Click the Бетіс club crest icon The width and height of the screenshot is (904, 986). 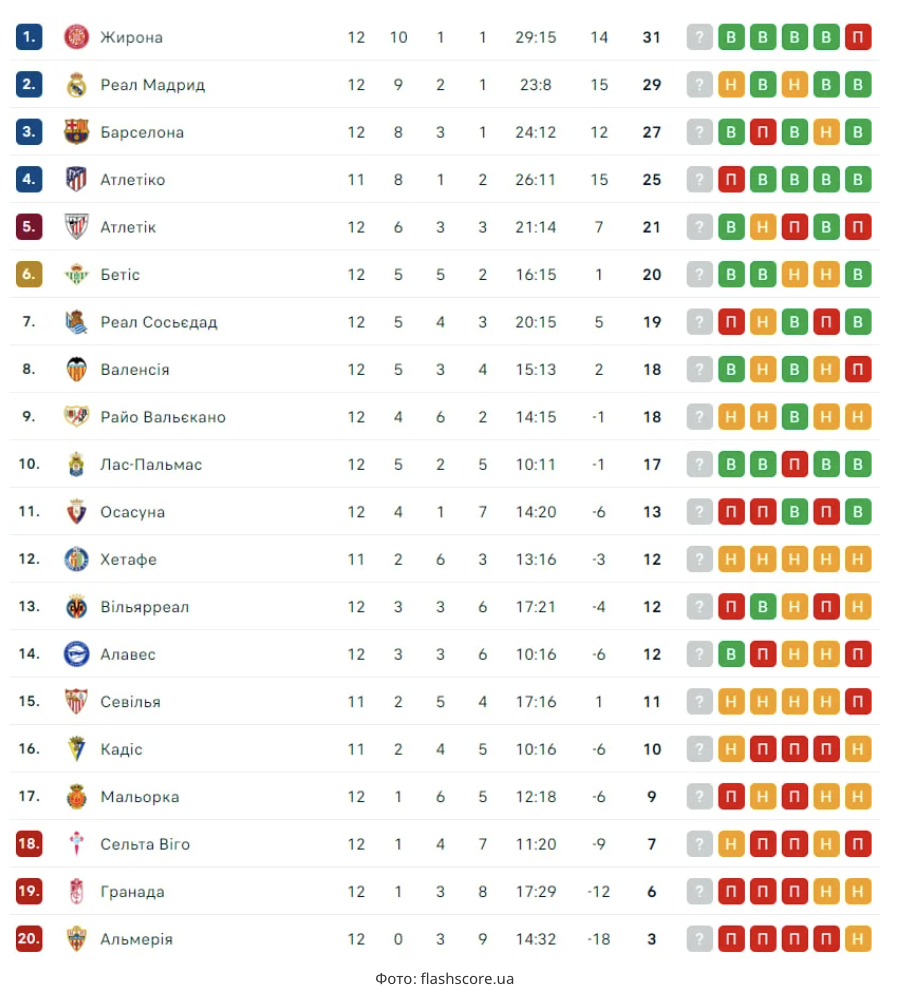[x=77, y=274]
